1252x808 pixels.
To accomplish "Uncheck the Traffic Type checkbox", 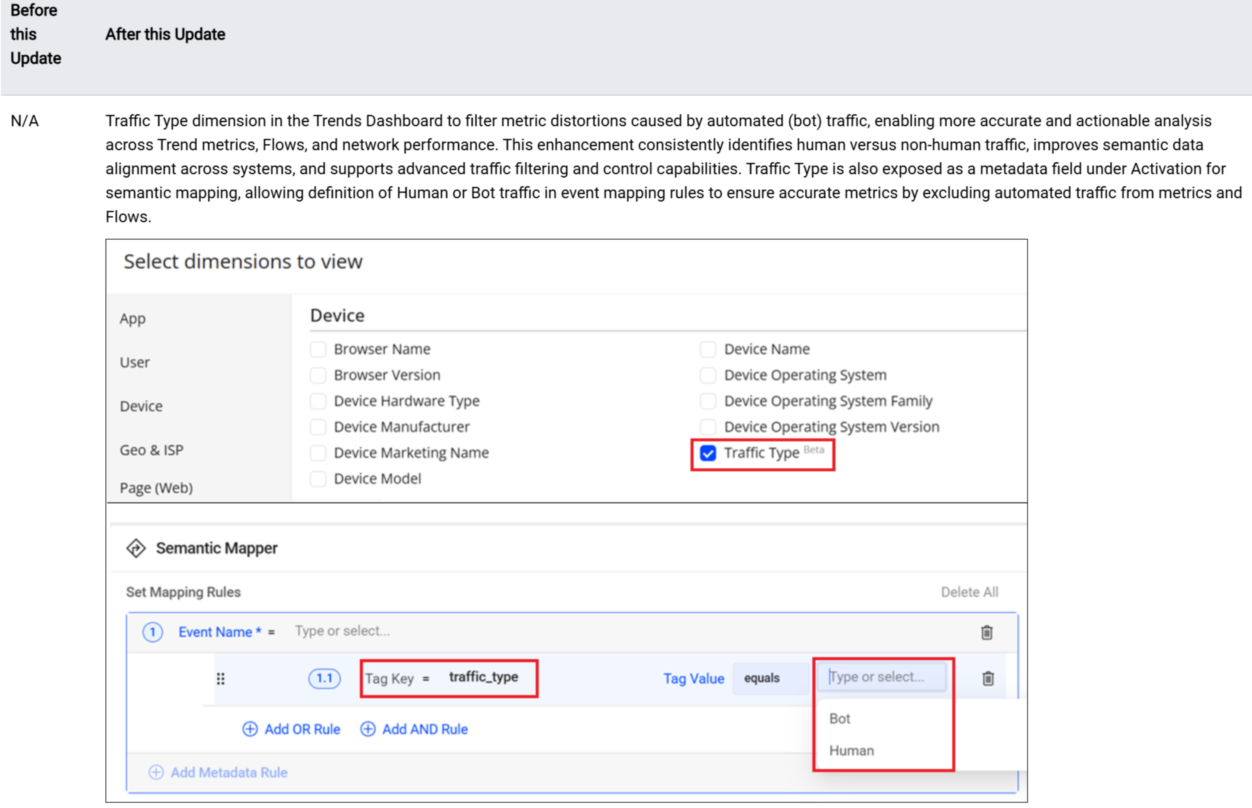I will [708, 453].
